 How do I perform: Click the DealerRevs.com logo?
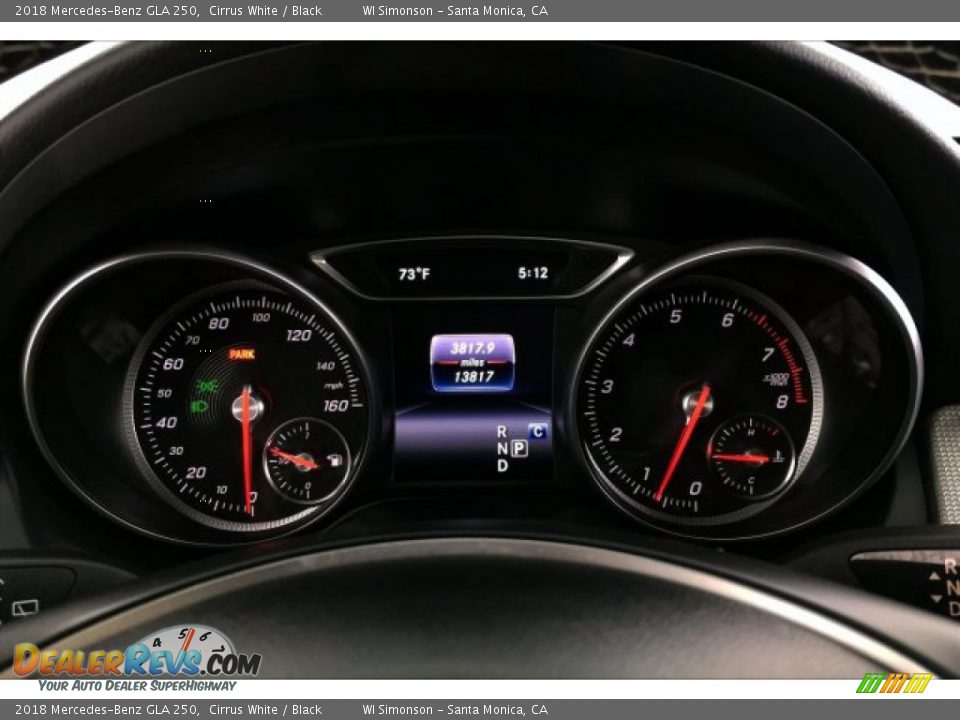pyautogui.click(x=137, y=658)
